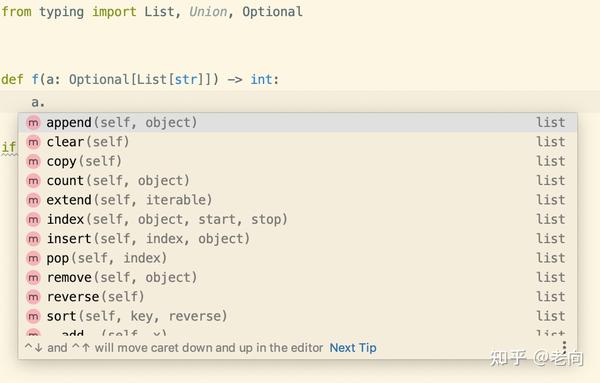Click the method icon beside count
This screenshot has width=600, height=383.
[33, 181]
